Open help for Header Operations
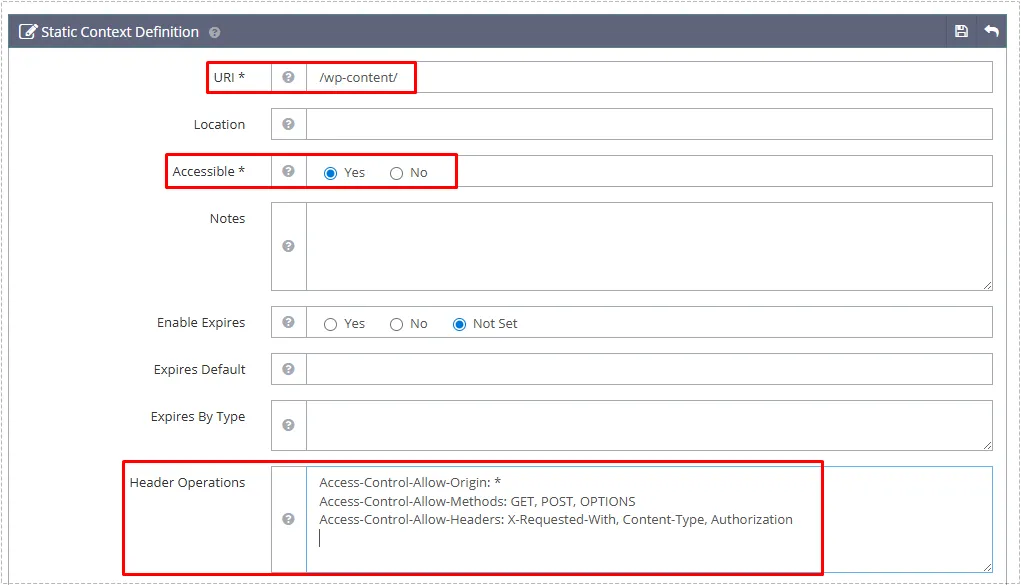The height and width of the screenshot is (585, 1021). click(x=288, y=519)
